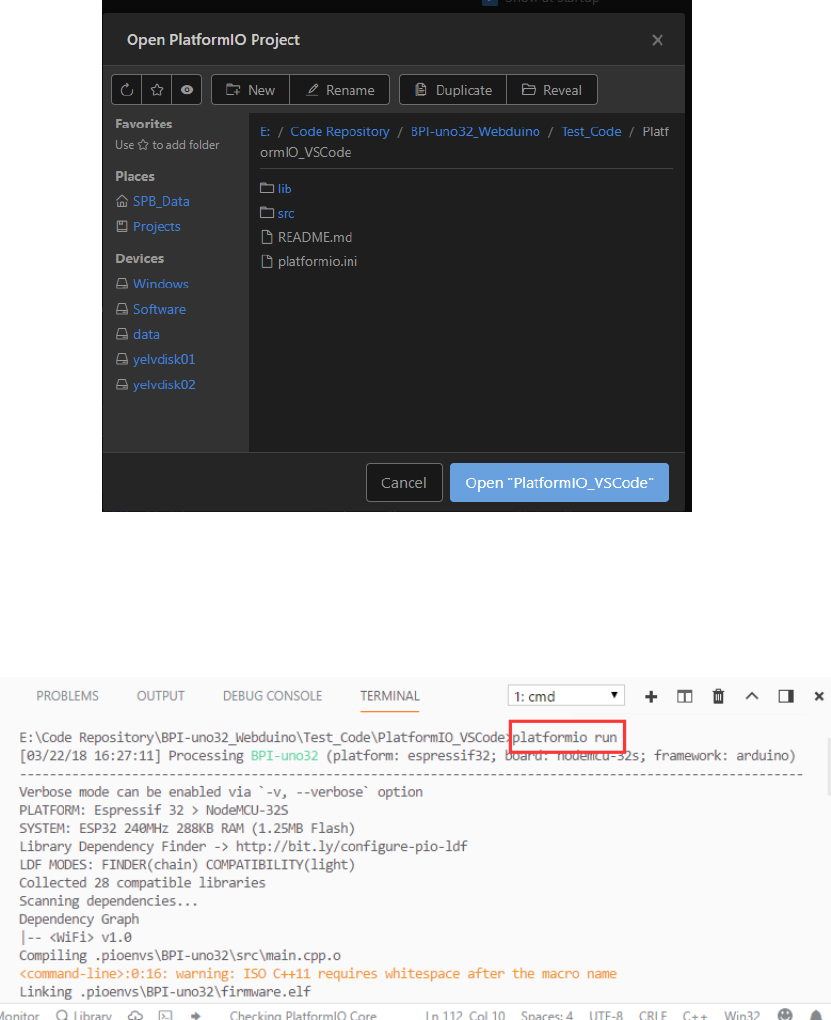Change encoding via UTF-8 in the status bar

click(606, 1015)
